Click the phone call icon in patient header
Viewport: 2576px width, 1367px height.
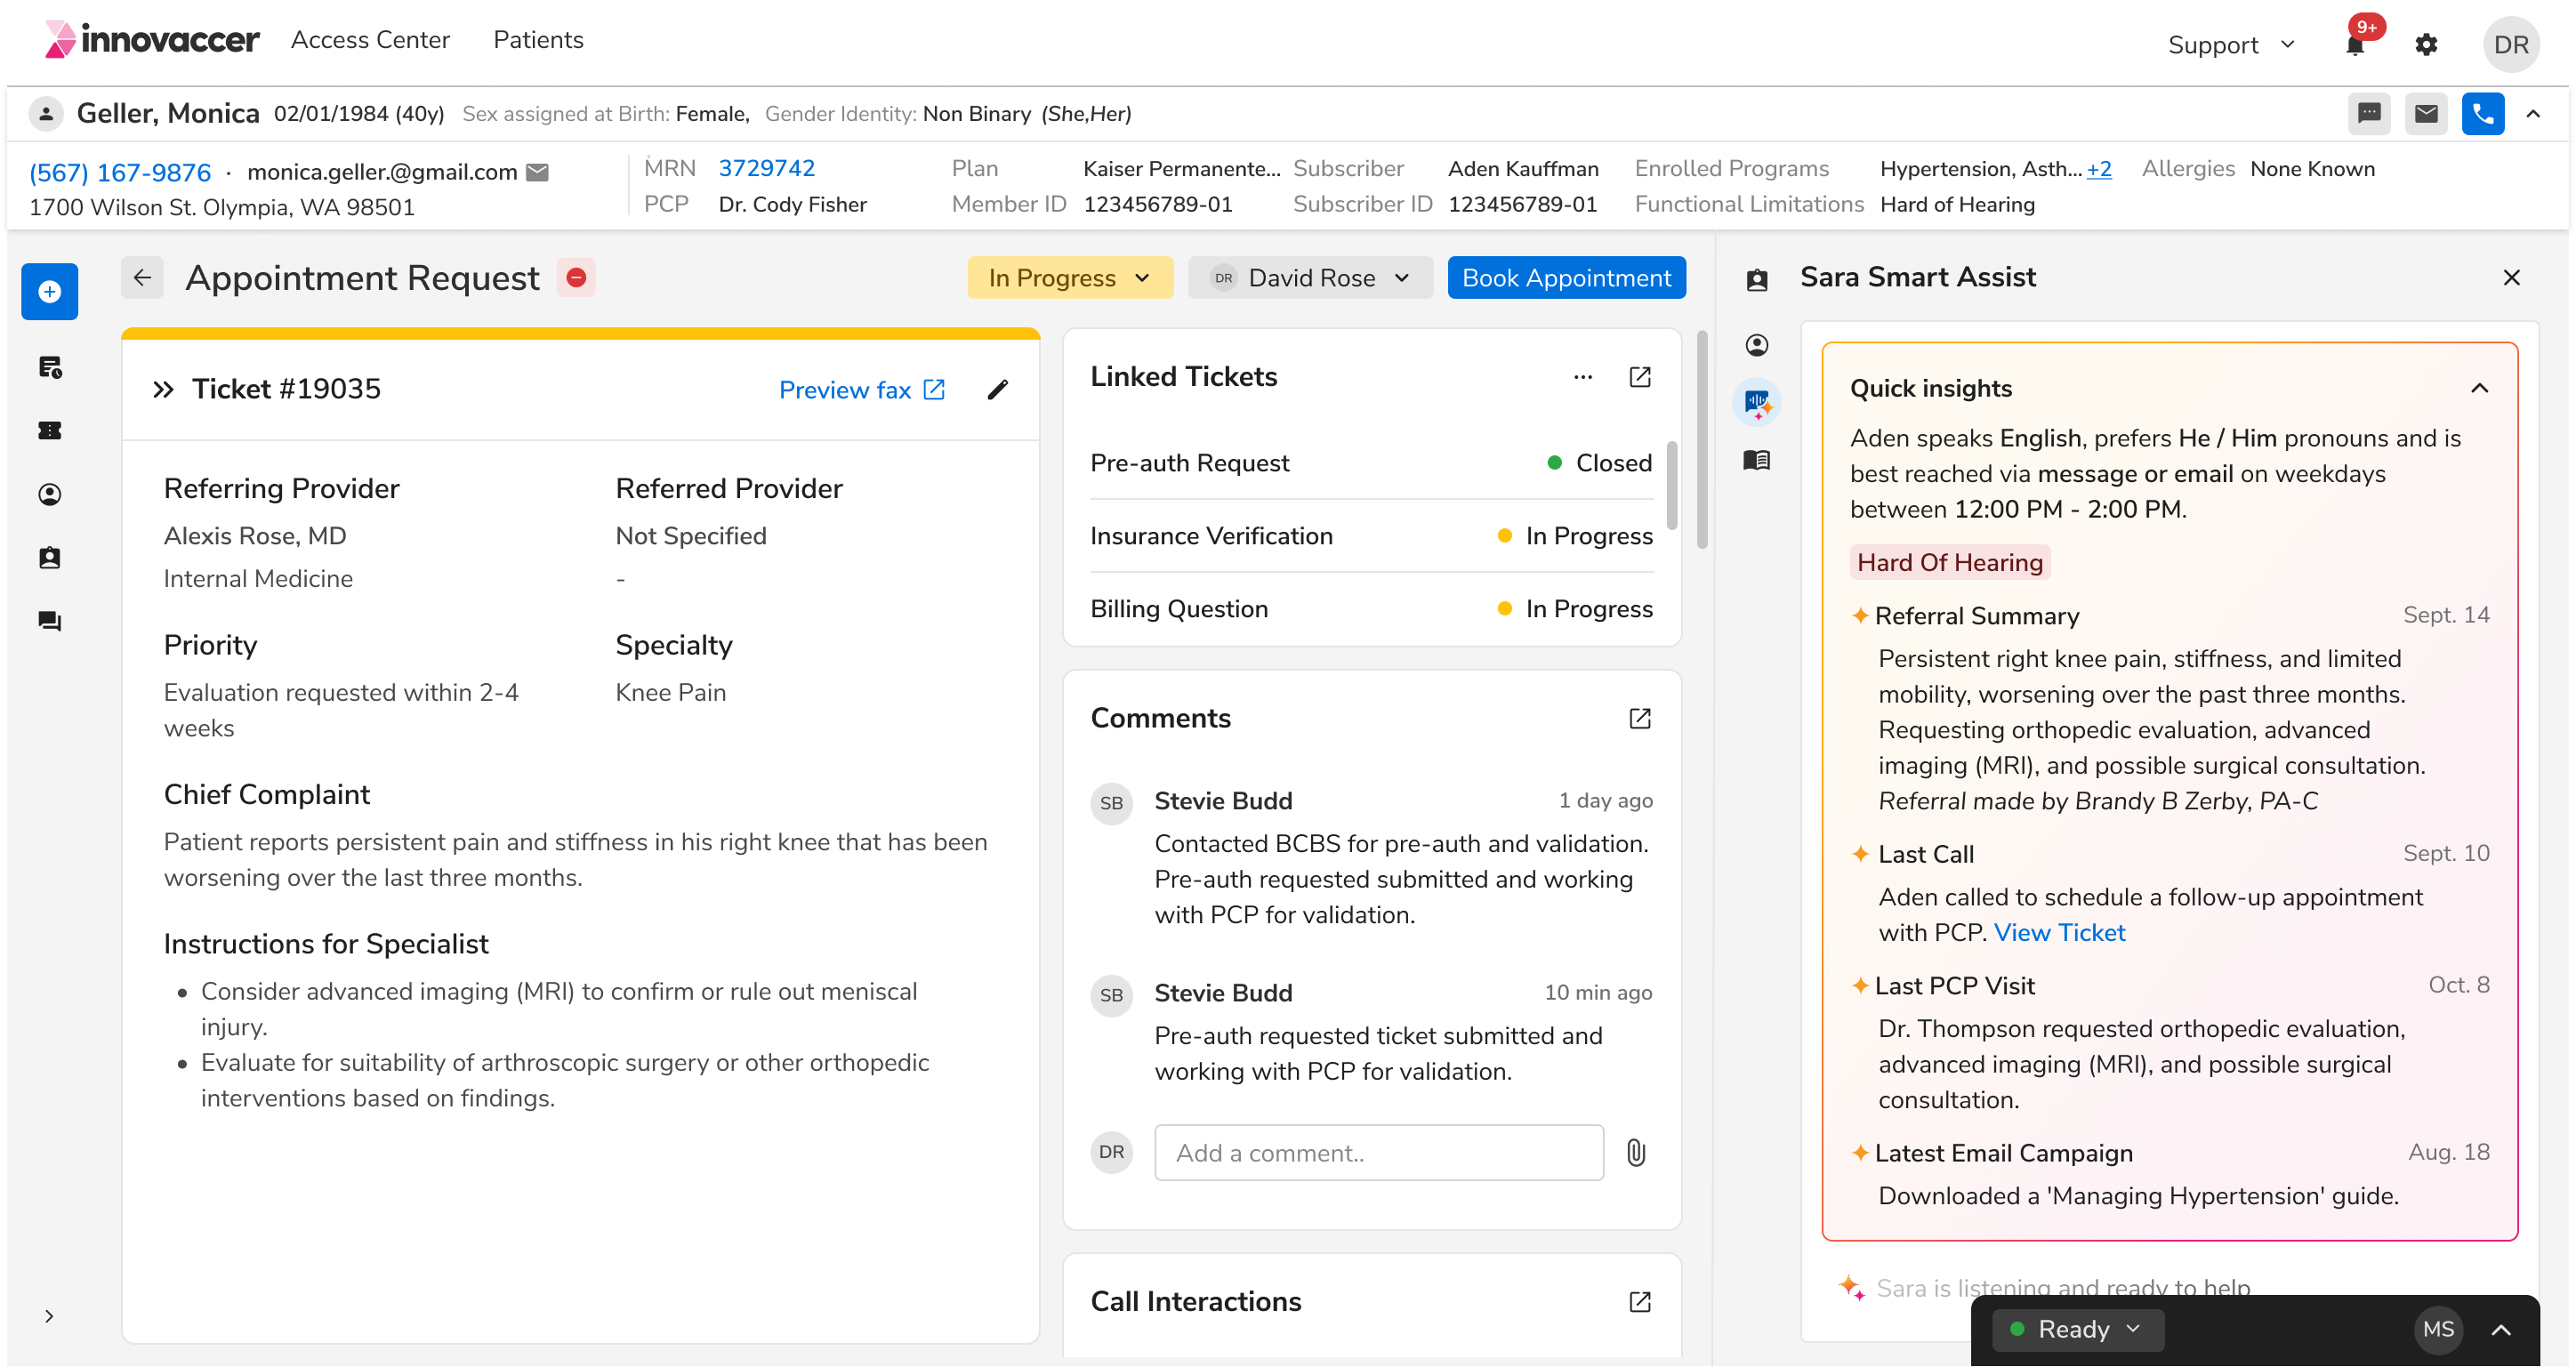point(2482,114)
